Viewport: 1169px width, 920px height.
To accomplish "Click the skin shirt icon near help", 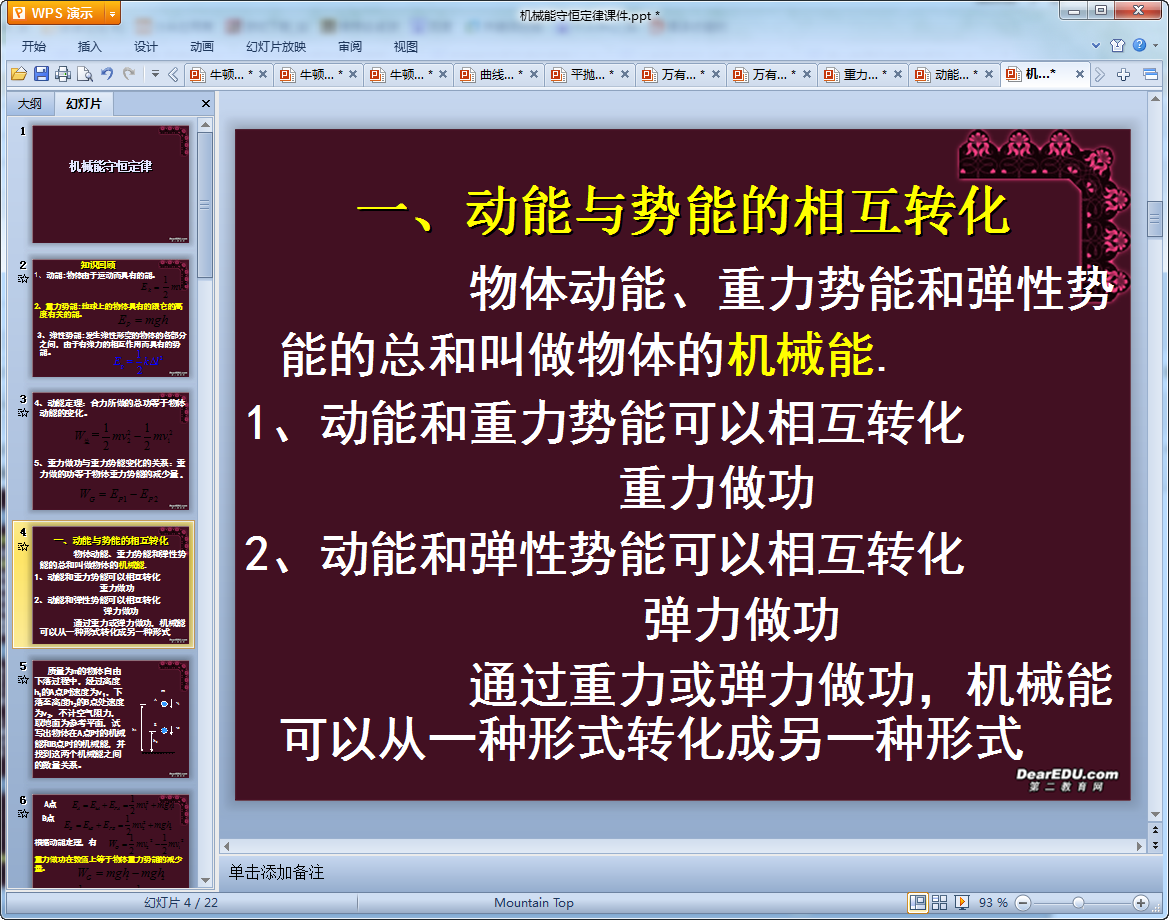I will [1117, 45].
